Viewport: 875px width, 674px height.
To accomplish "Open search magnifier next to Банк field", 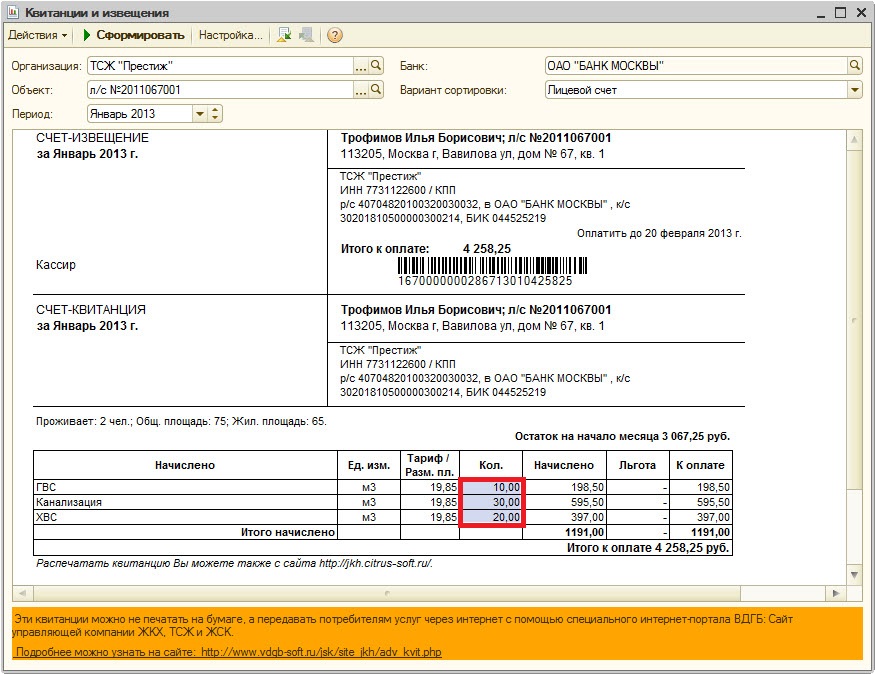I will (855, 66).
